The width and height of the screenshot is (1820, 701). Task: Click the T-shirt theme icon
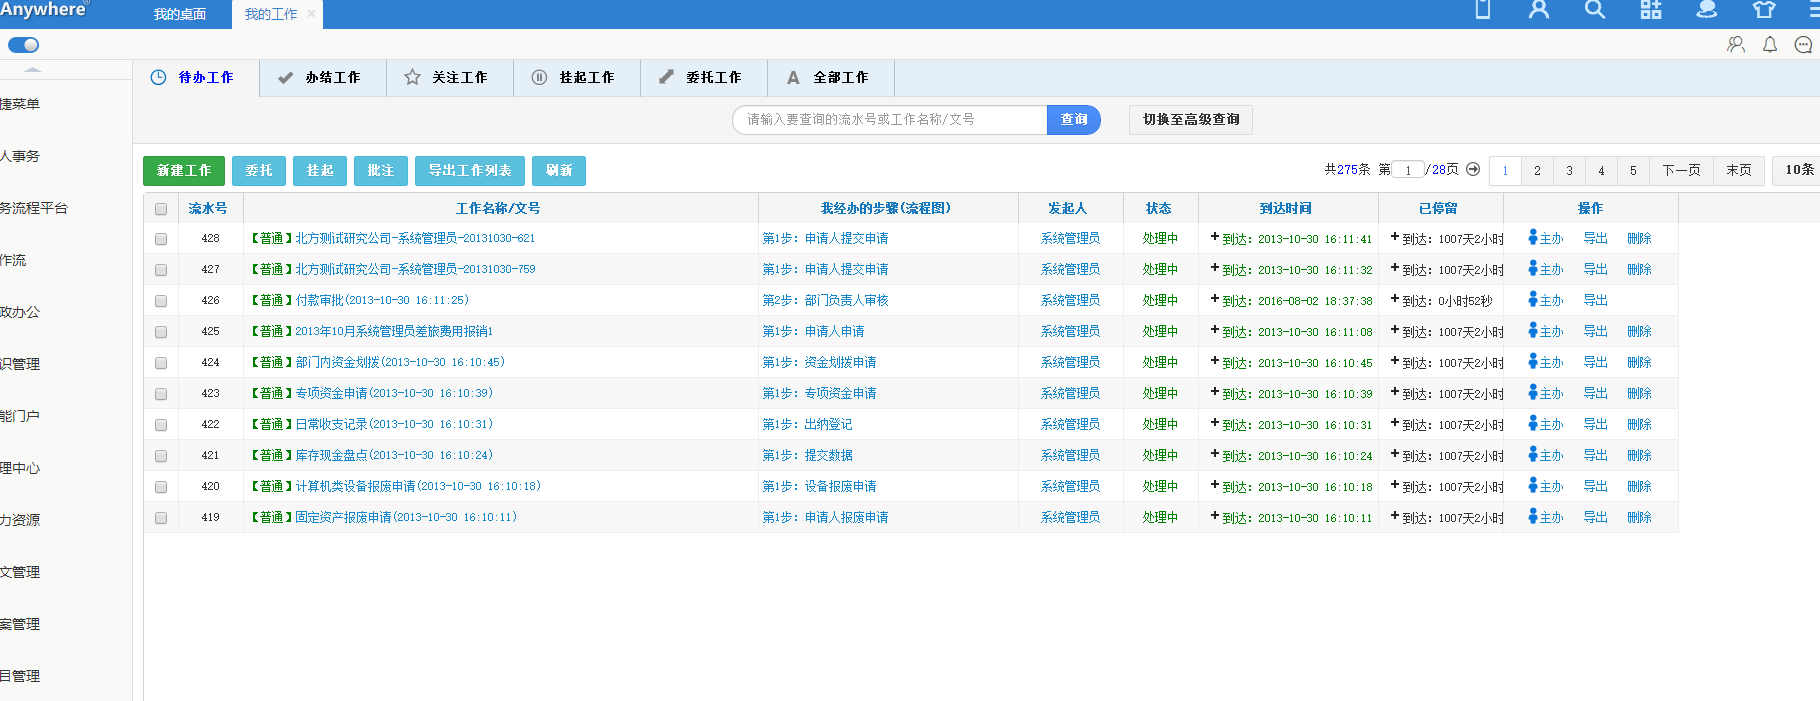click(1764, 10)
